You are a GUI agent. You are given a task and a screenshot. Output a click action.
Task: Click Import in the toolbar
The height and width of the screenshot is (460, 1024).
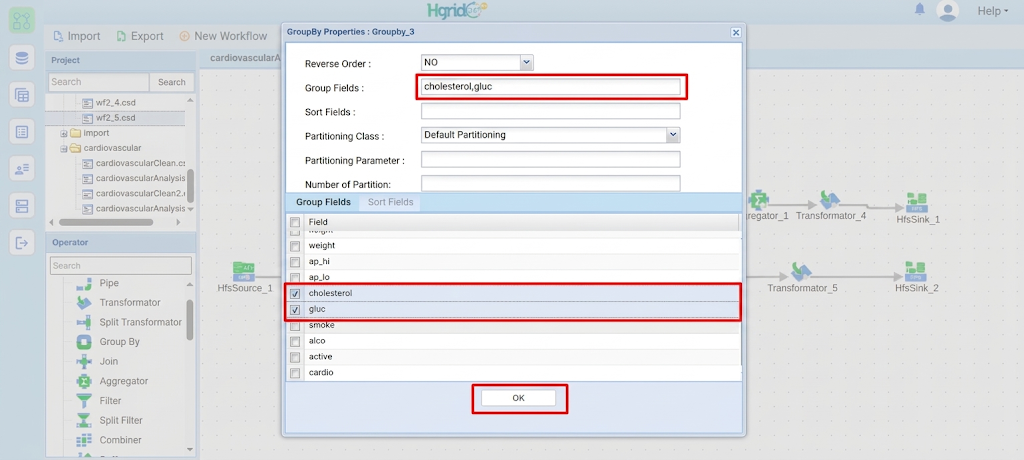pos(76,36)
